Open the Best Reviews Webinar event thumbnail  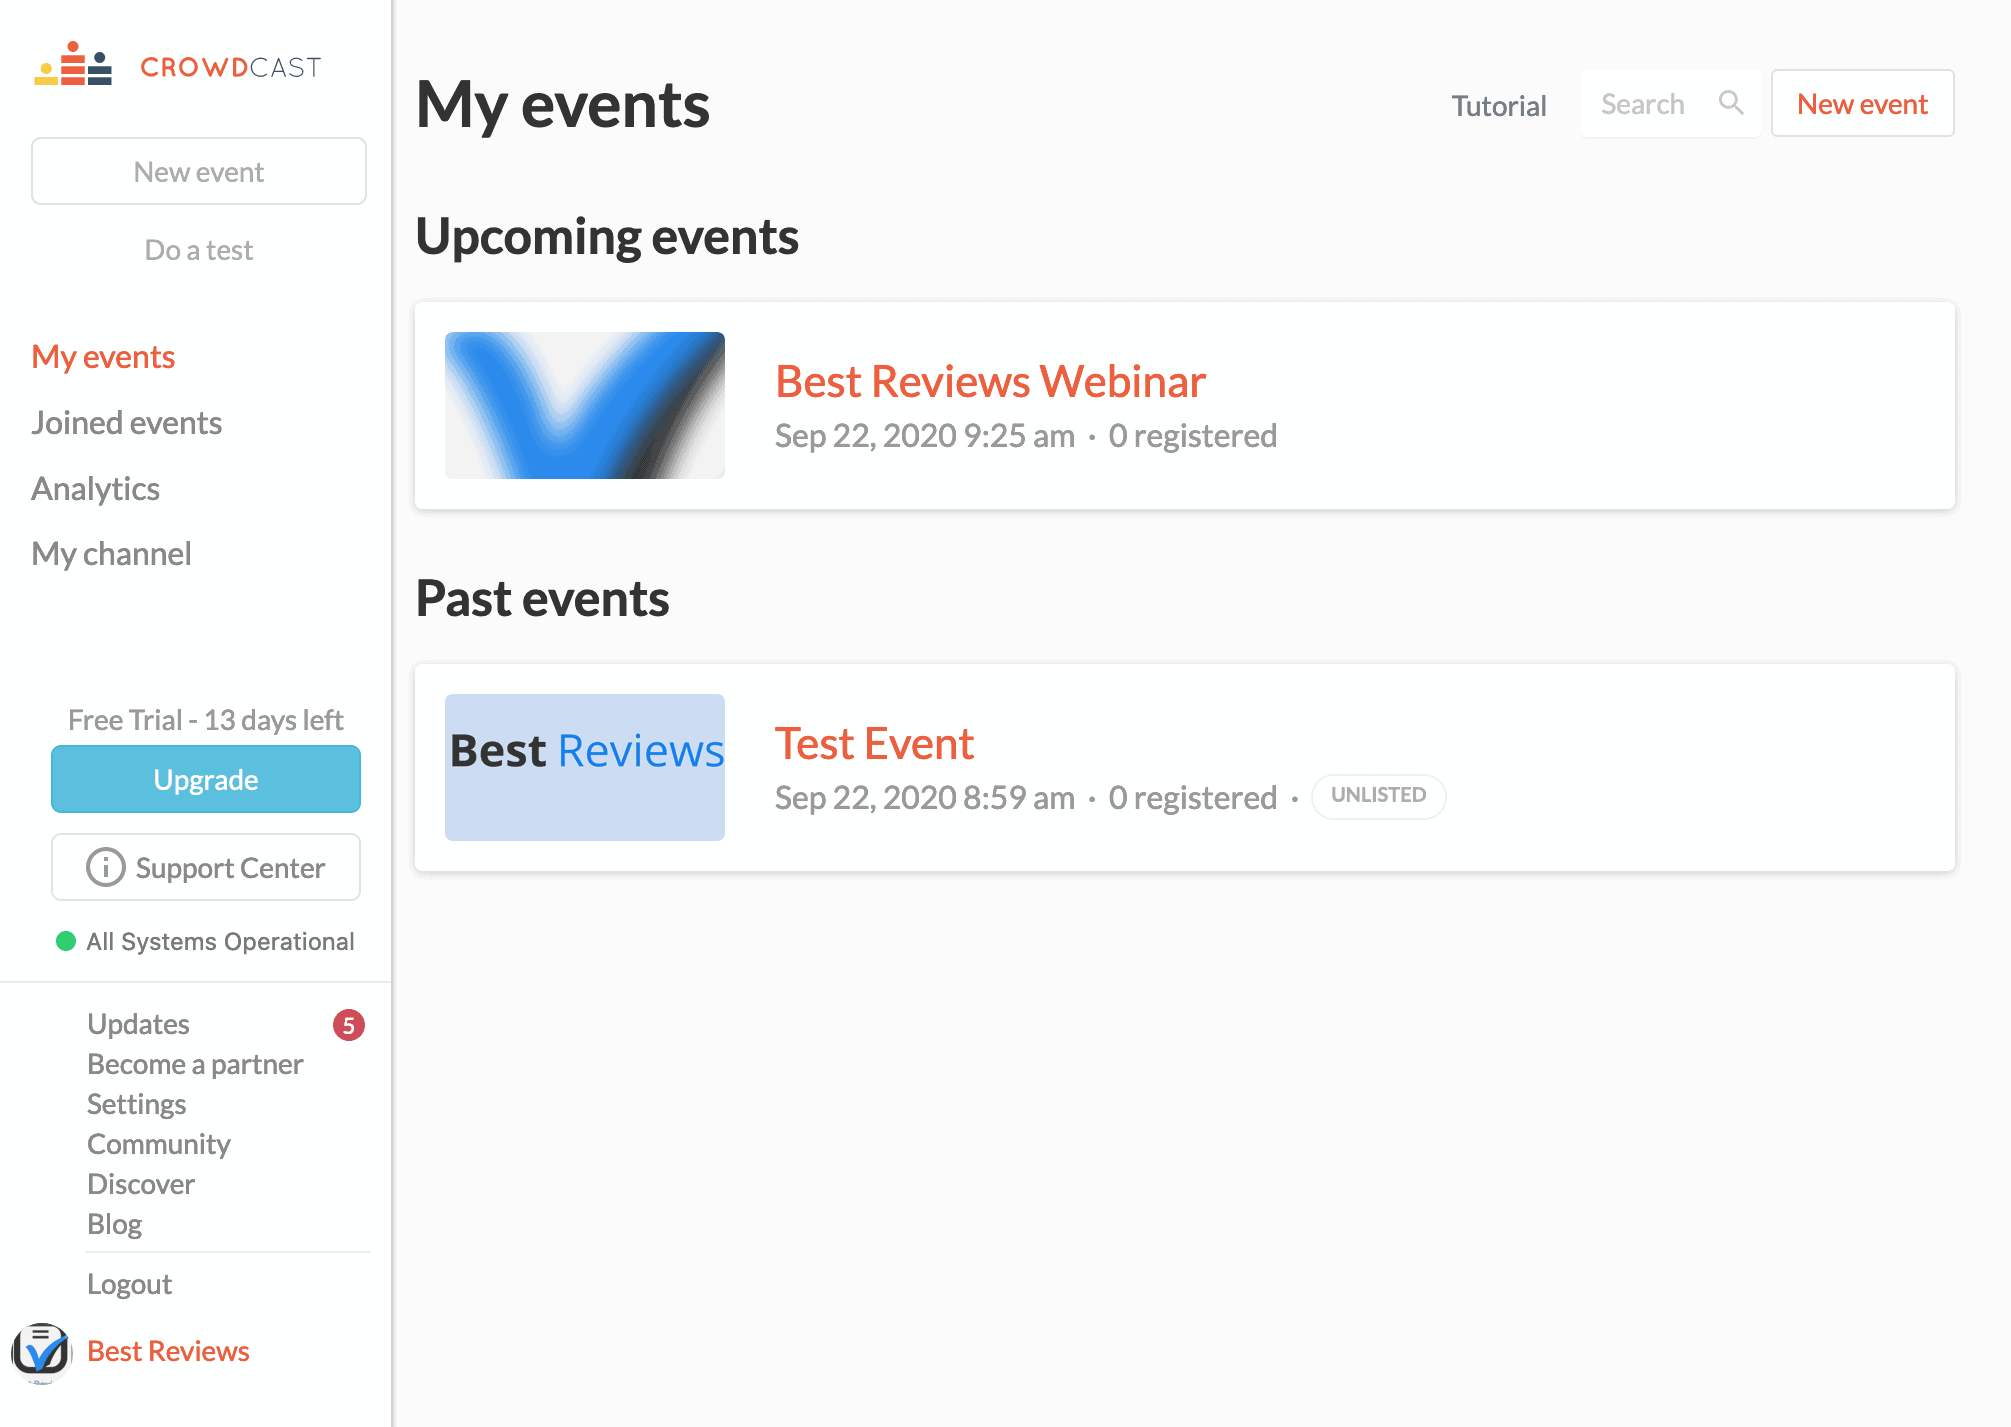(584, 405)
